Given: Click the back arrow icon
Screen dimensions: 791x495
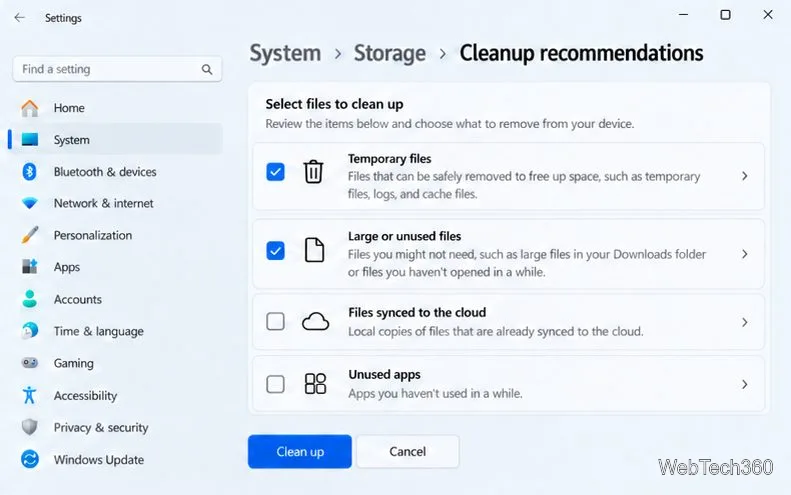Looking at the screenshot, I should click(x=20, y=18).
